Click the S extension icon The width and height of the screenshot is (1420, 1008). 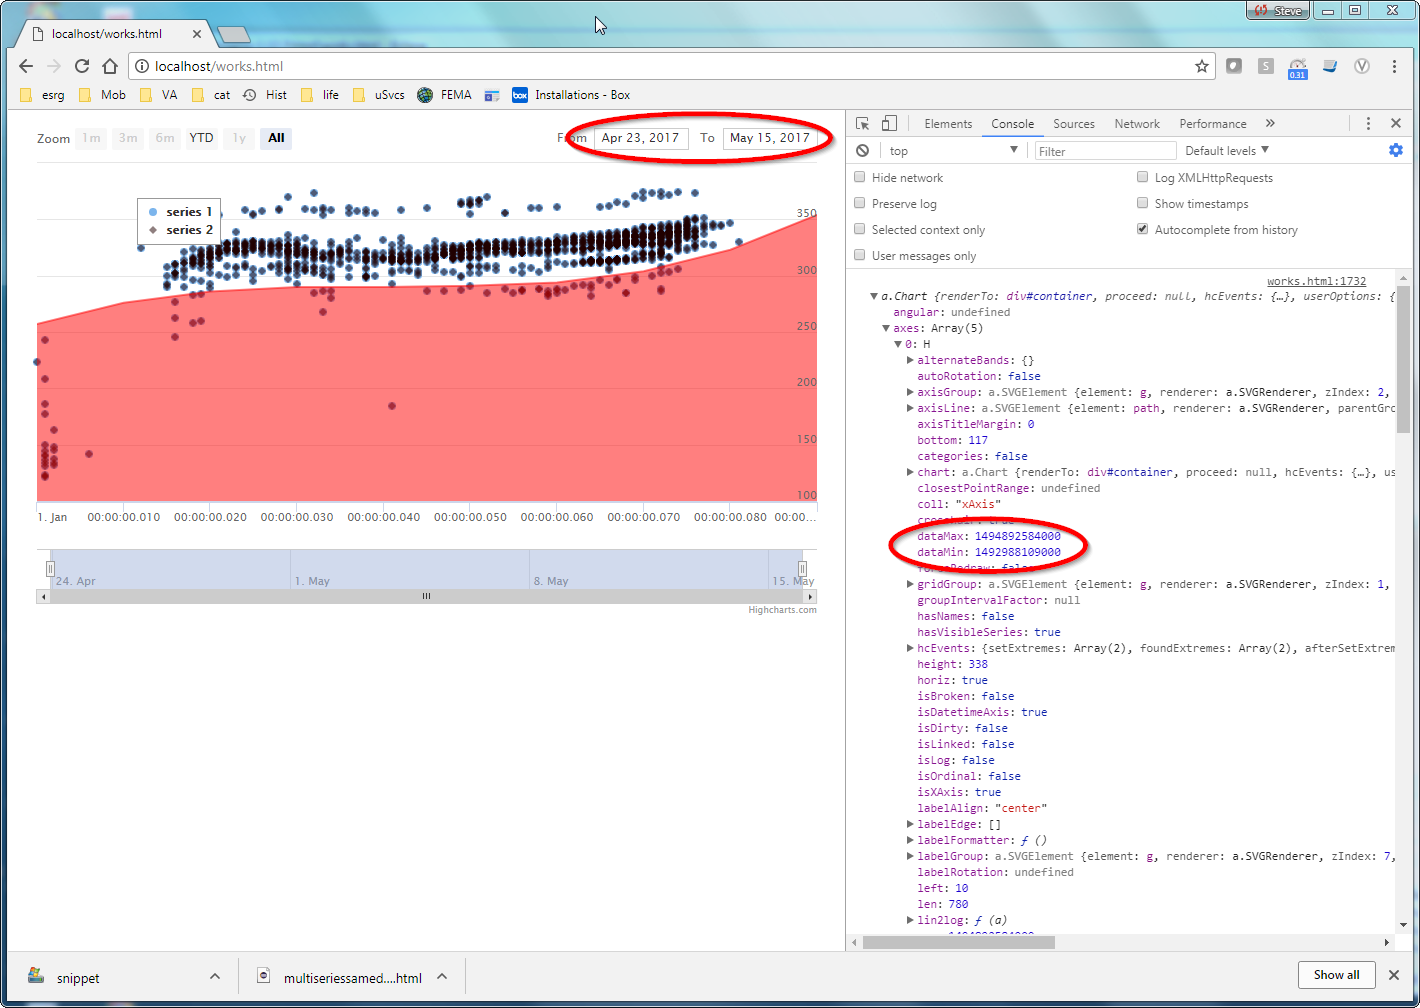pyautogui.click(x=1265, y=66)
